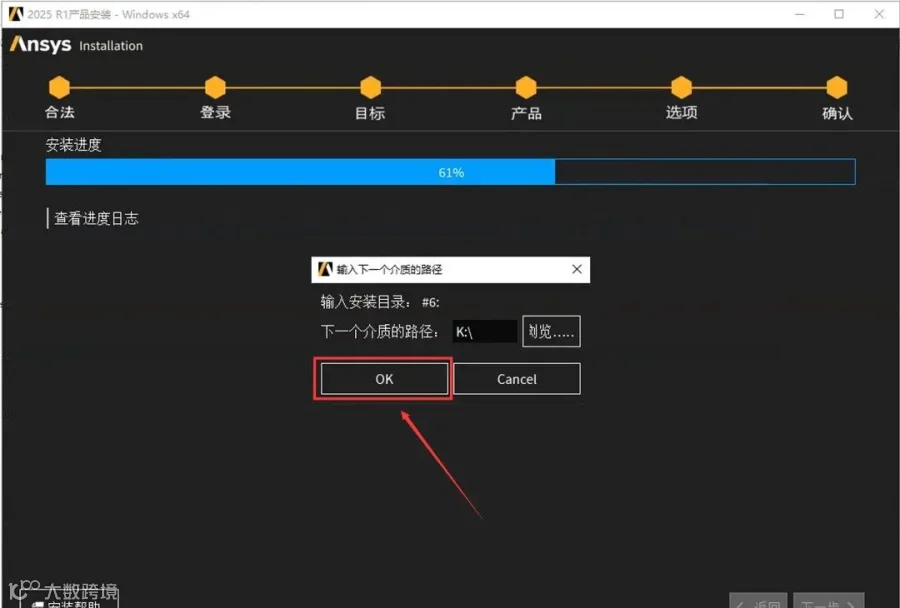This screenshot has height=608, width=900.
Task: Click the Ansys icon in dialog title bar
Action: [x=325, y=269]
